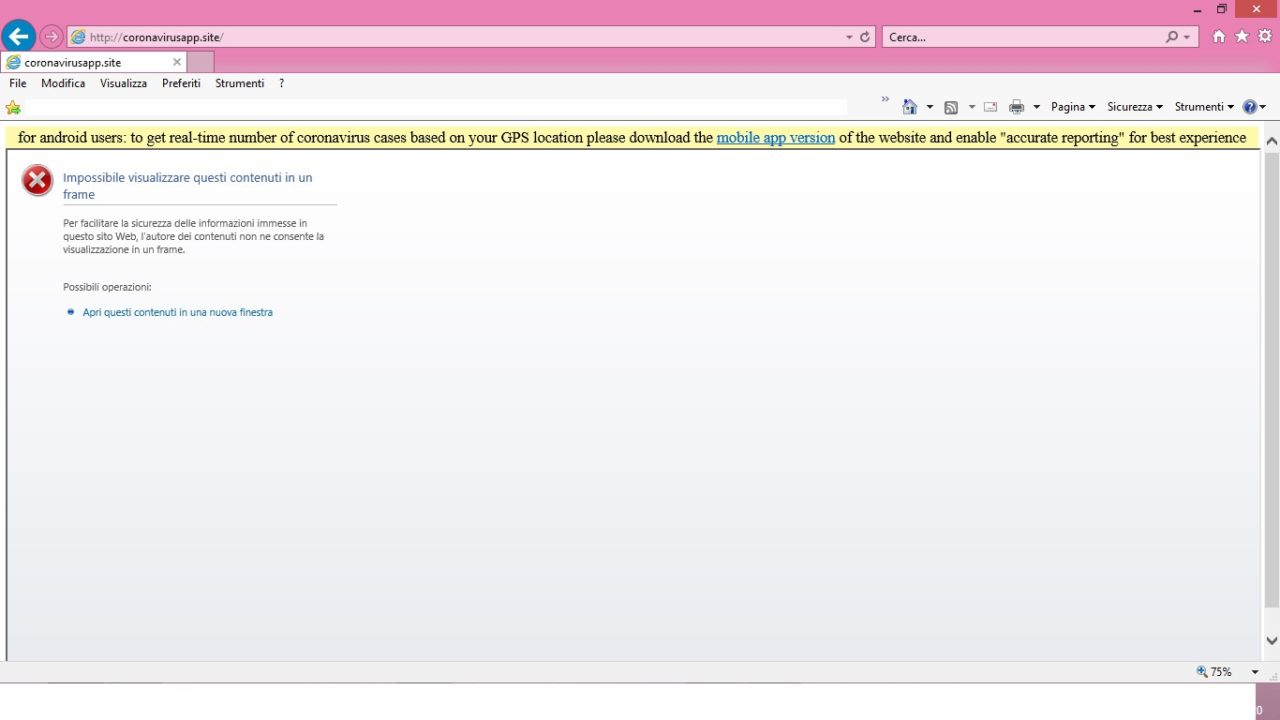Expand the Pagina dropdown
Screen dimensions: 1280x720
point(1071,106)
